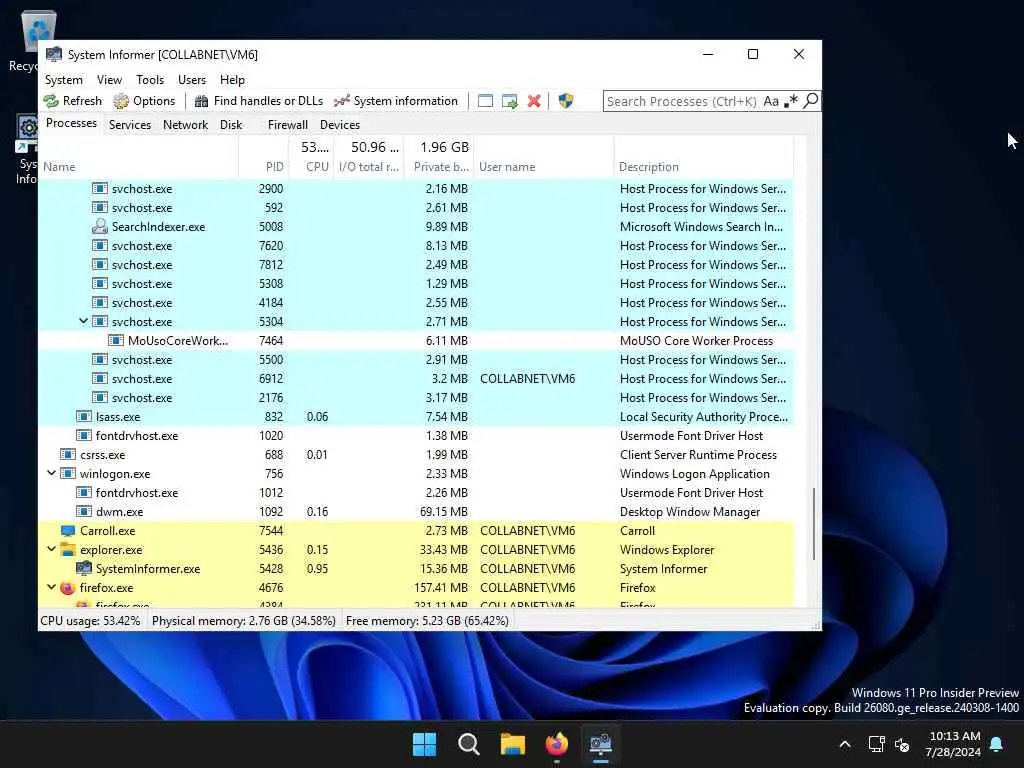This screenshot has height=768, width=1024.
Task: Select the Processes tab
Action: point(71,123)
